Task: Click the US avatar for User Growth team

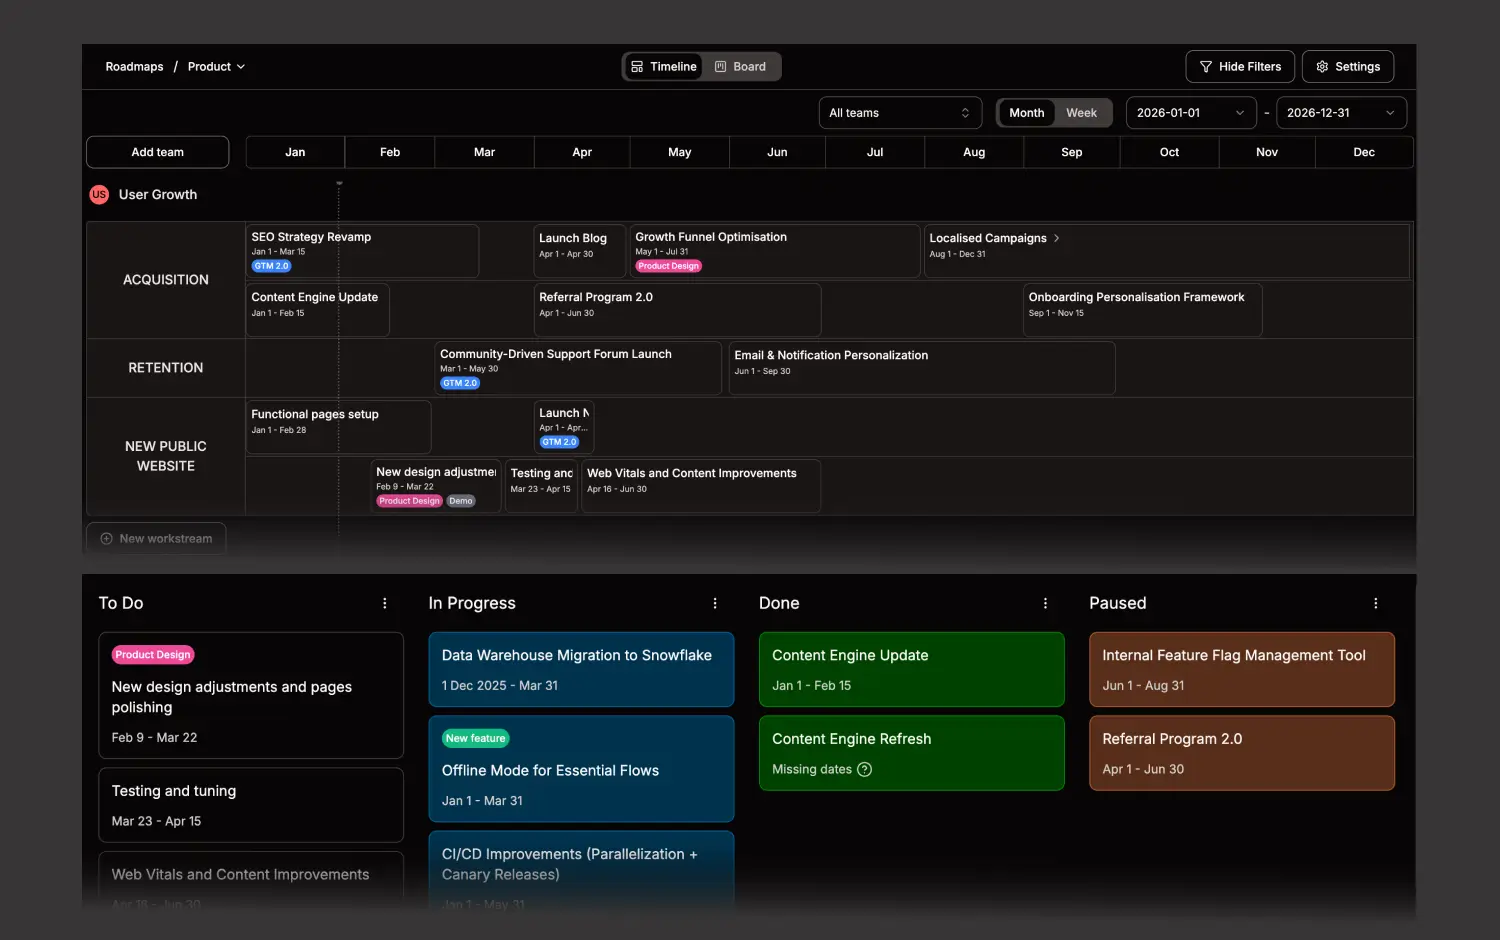Action: (99, 194)
